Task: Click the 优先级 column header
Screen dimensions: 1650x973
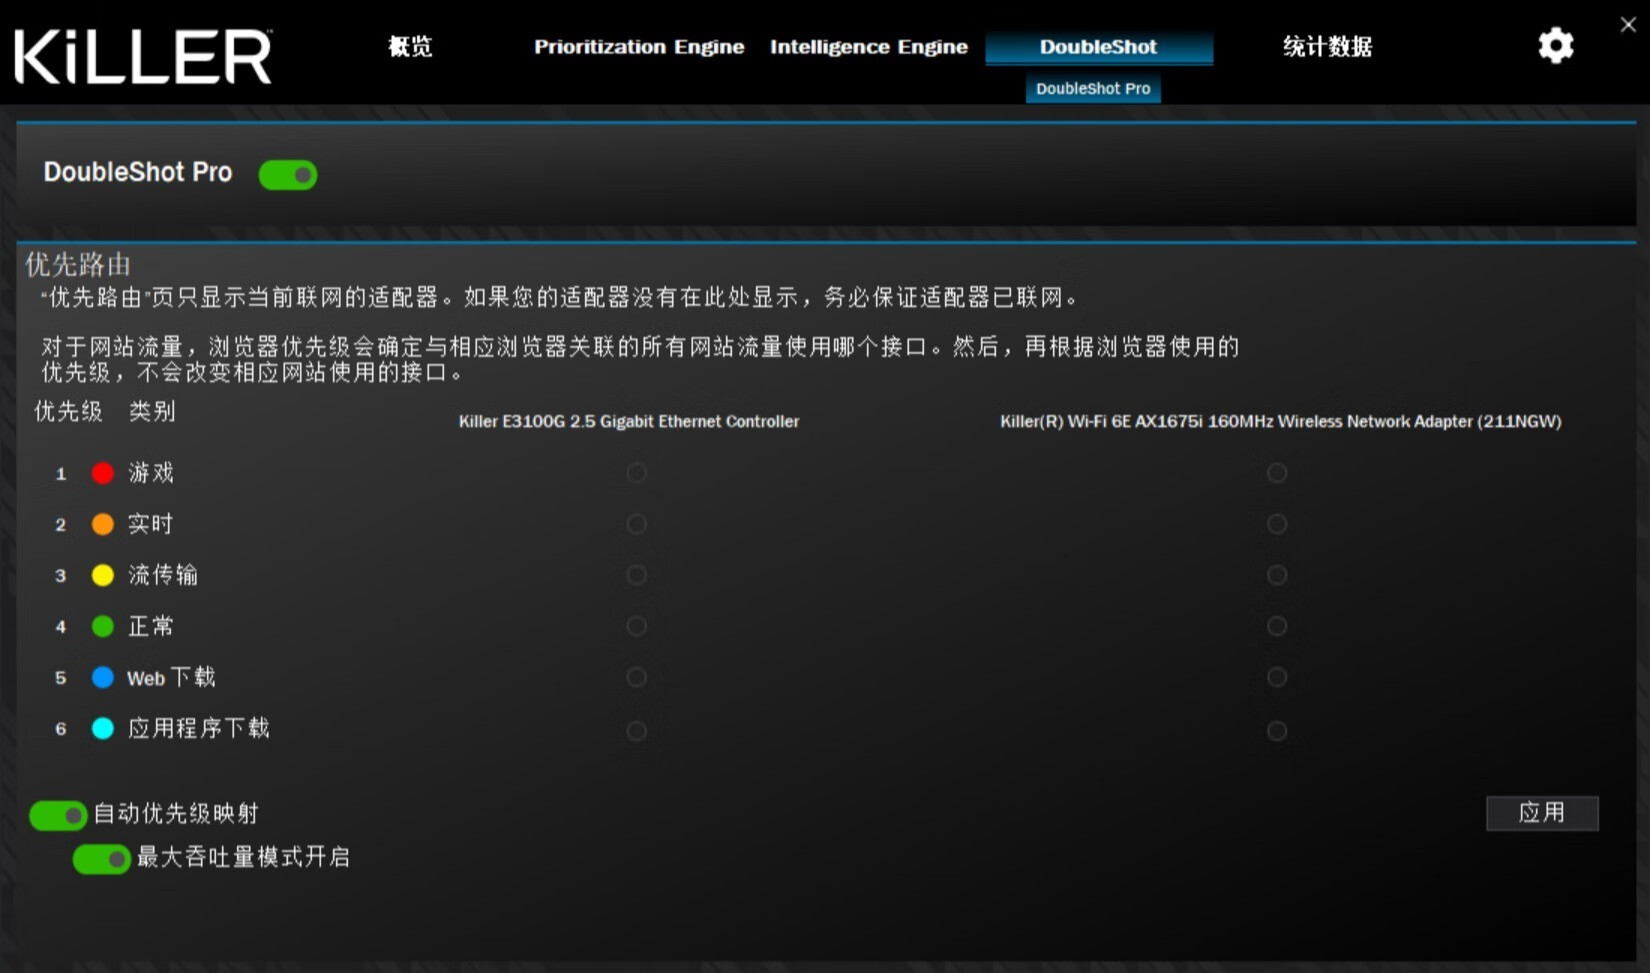Action: [x=68, y=411]
